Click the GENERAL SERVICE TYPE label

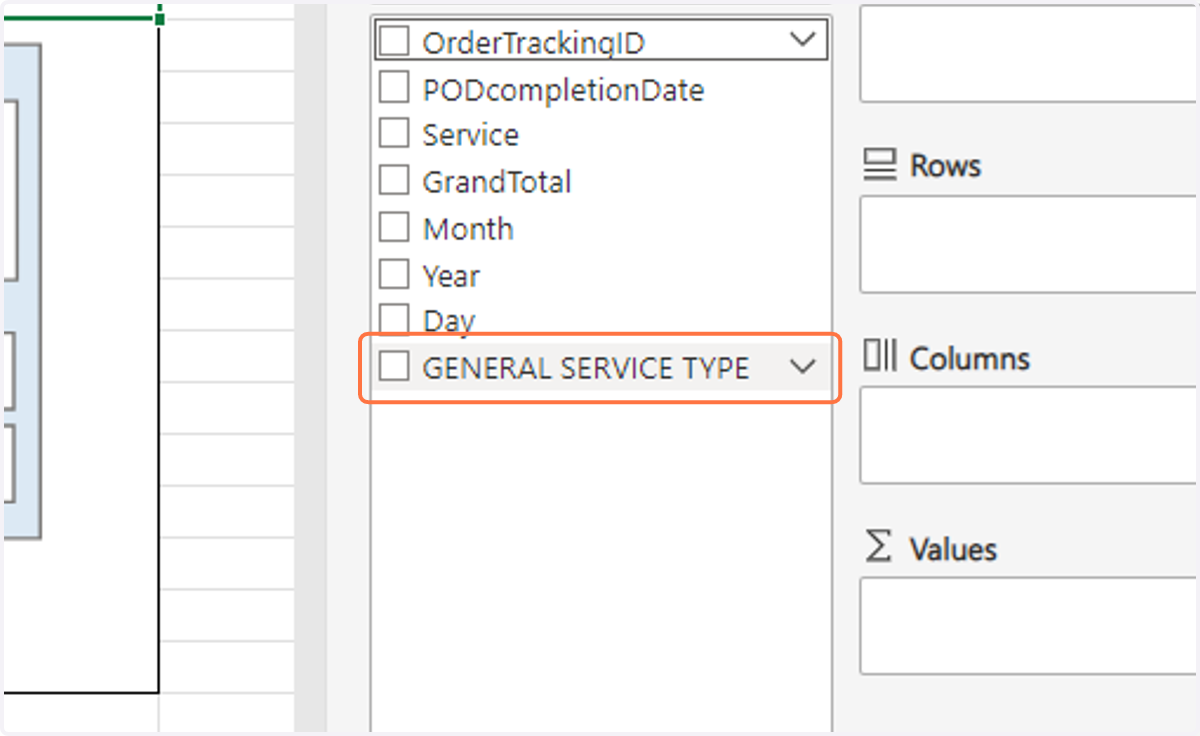click(586, 368)
